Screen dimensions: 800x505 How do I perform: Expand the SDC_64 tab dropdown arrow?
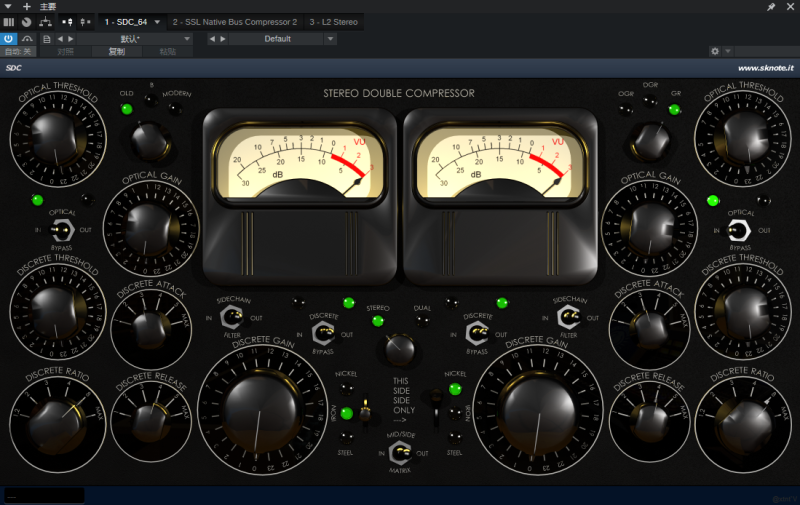(x=157, y=22)
